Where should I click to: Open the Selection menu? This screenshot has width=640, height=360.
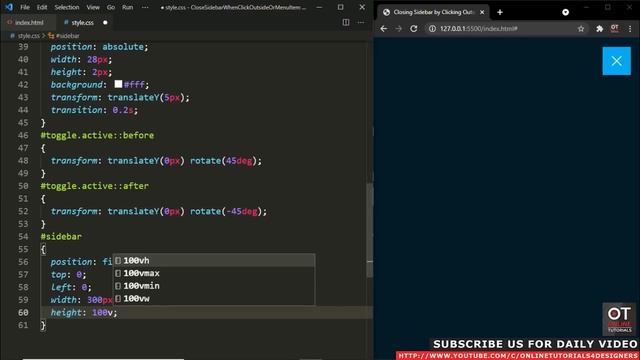pos(67,7)
